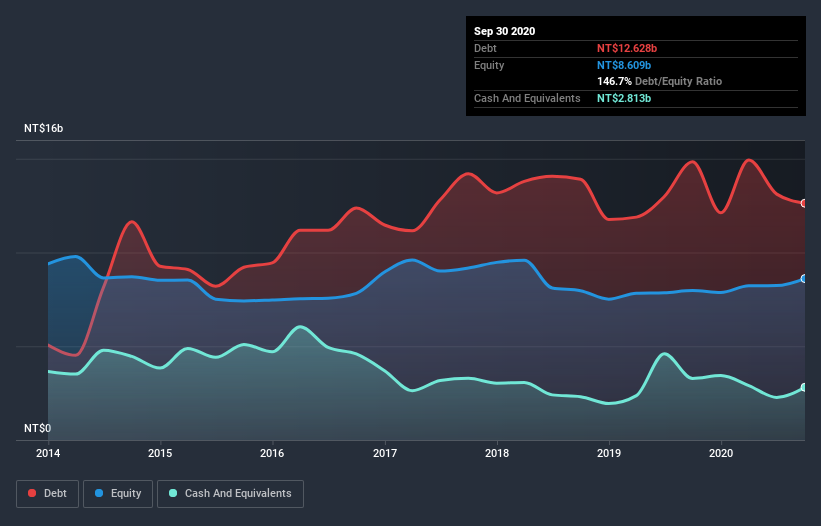Screen dimensions: 821x526
Task: Toggle the Equity legend button
Action: point(118,494)
